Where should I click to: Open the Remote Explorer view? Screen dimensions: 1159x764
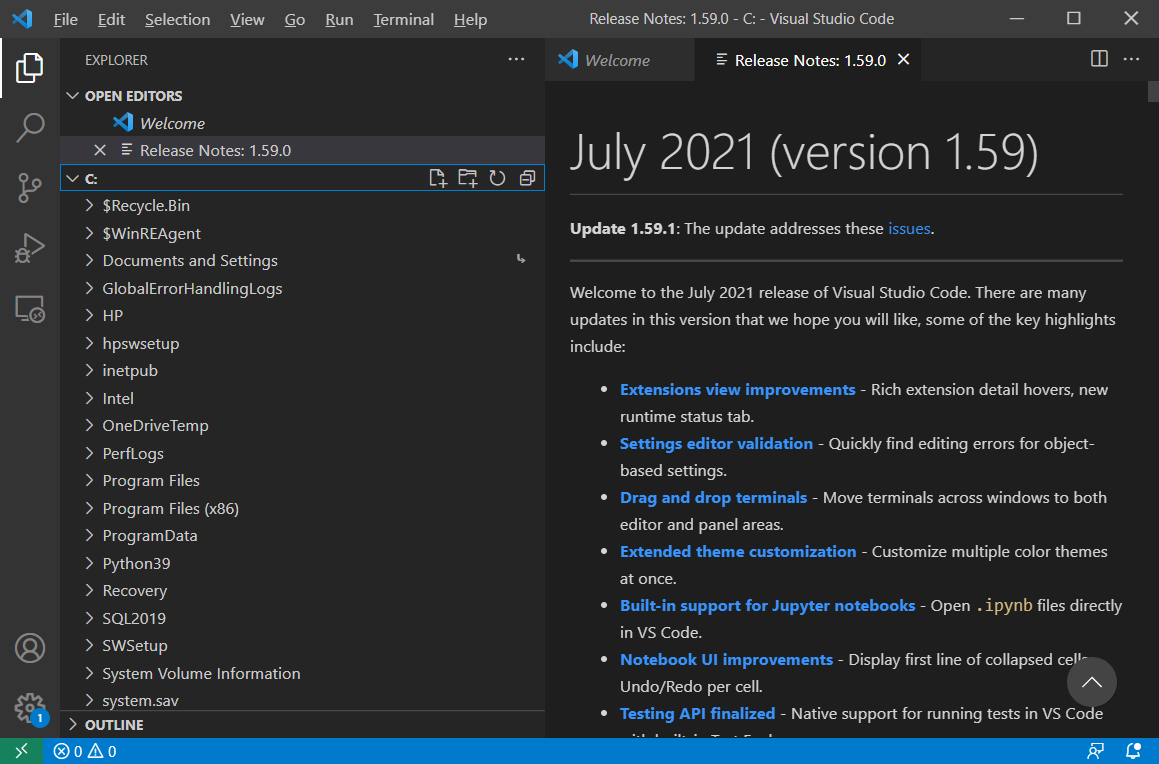pos(30,308)
